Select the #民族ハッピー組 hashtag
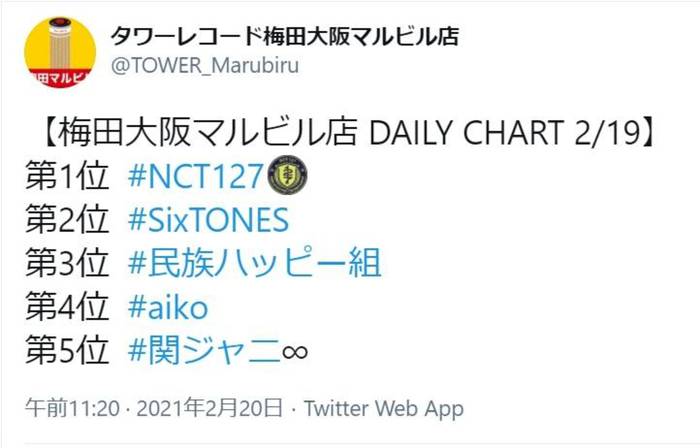 (254, 263)
